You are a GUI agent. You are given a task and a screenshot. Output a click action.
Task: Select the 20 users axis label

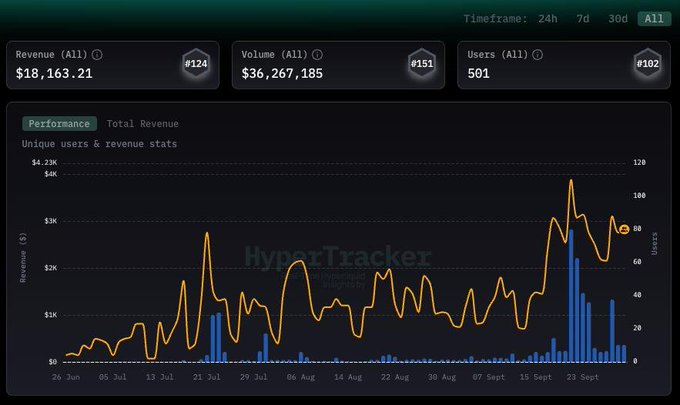[x=637, y=328]
